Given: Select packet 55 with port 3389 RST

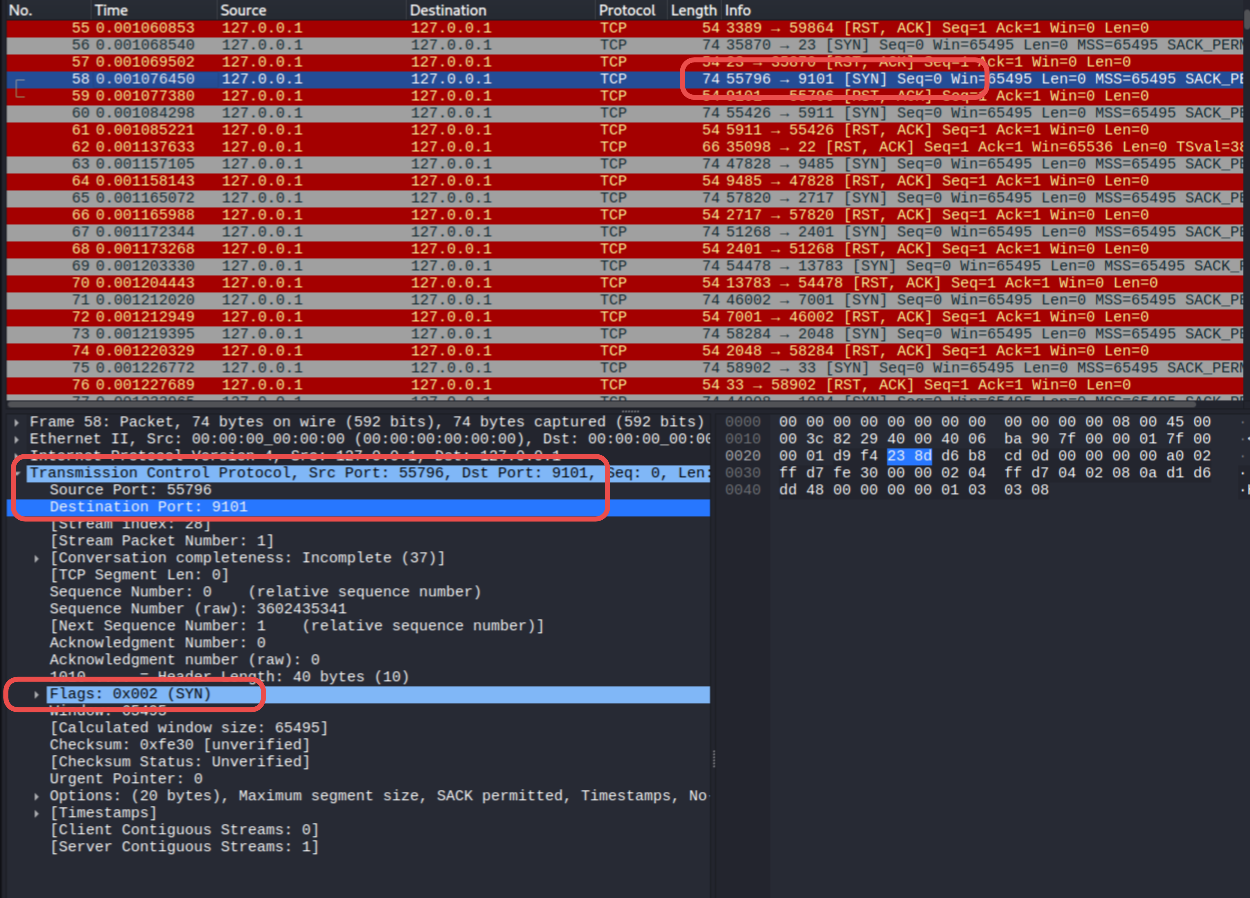Looking at the screenshot, I should coord(627,28).
